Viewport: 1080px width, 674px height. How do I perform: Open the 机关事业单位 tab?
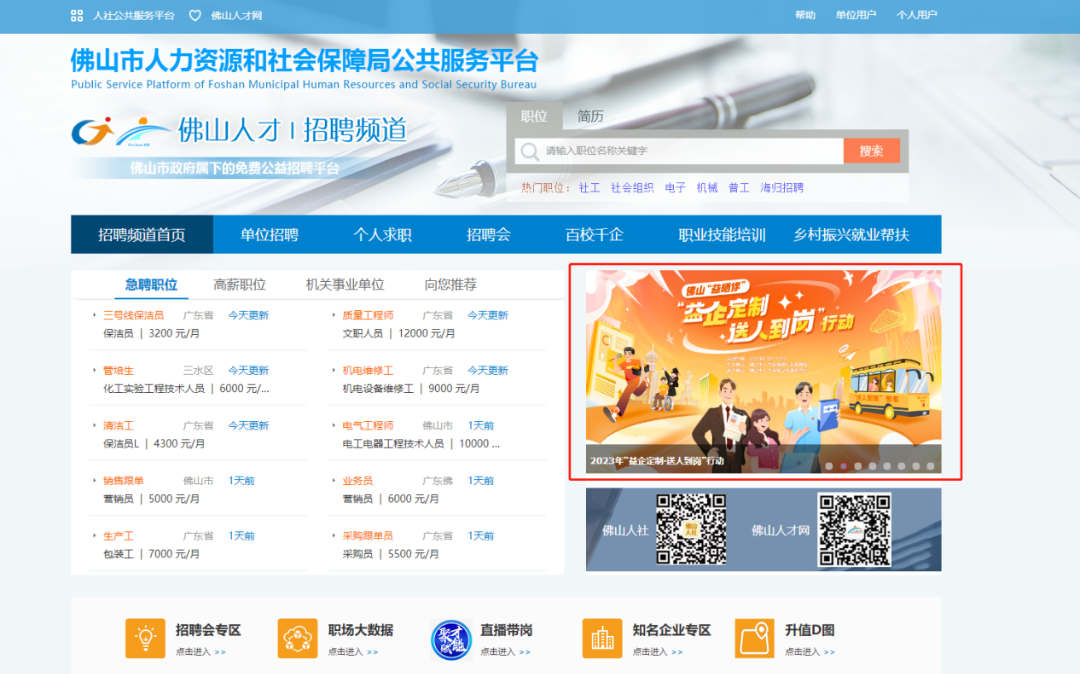click(x=345, y=284)
